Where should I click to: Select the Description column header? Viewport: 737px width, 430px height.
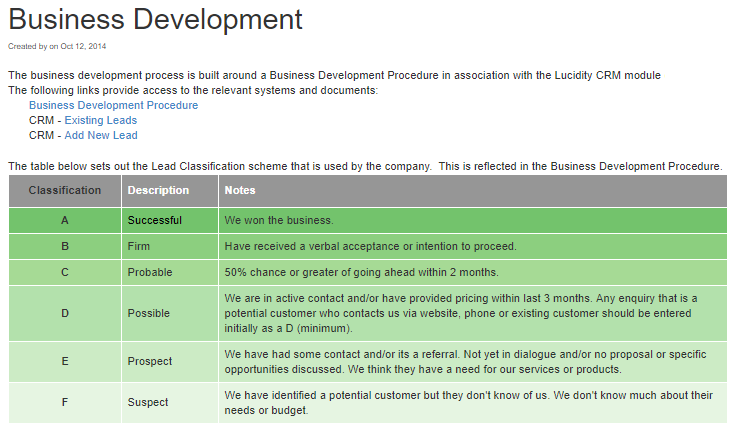158,190
